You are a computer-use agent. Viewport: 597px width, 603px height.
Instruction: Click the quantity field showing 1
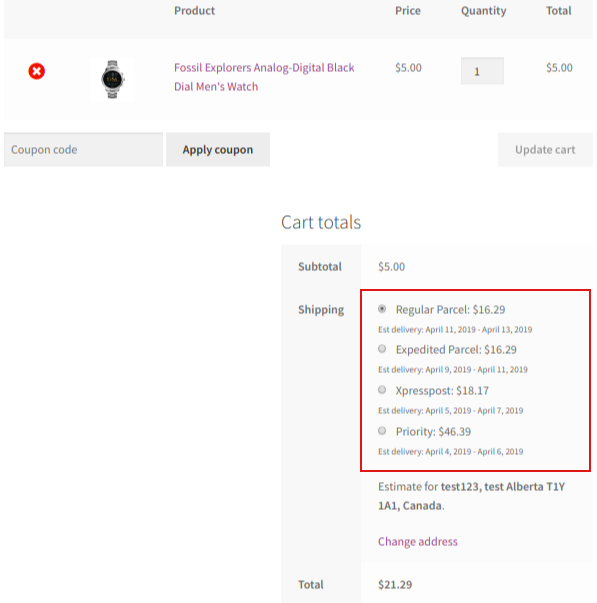click(x=482, y=71)
